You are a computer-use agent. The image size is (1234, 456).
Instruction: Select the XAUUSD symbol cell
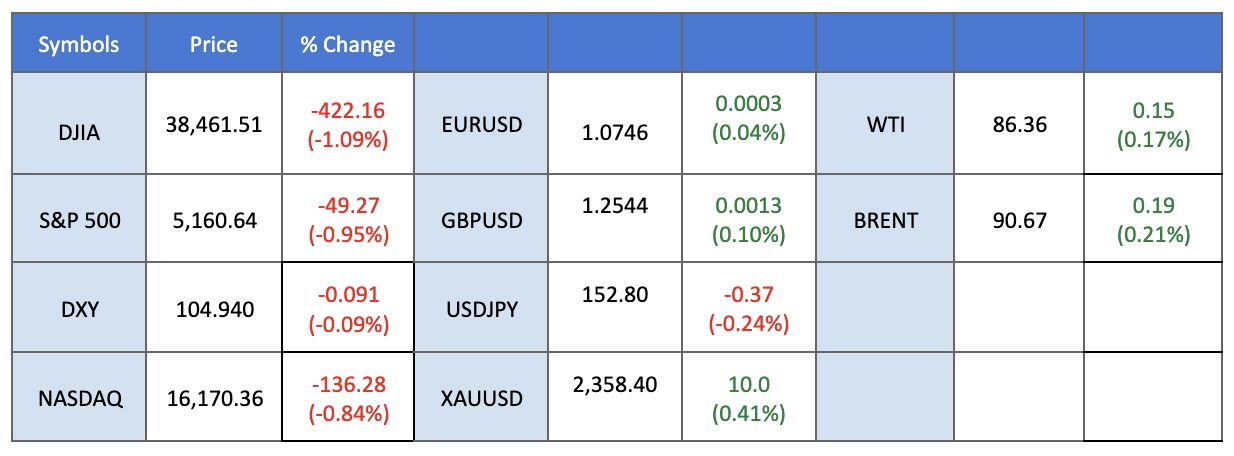click(481, 398)
